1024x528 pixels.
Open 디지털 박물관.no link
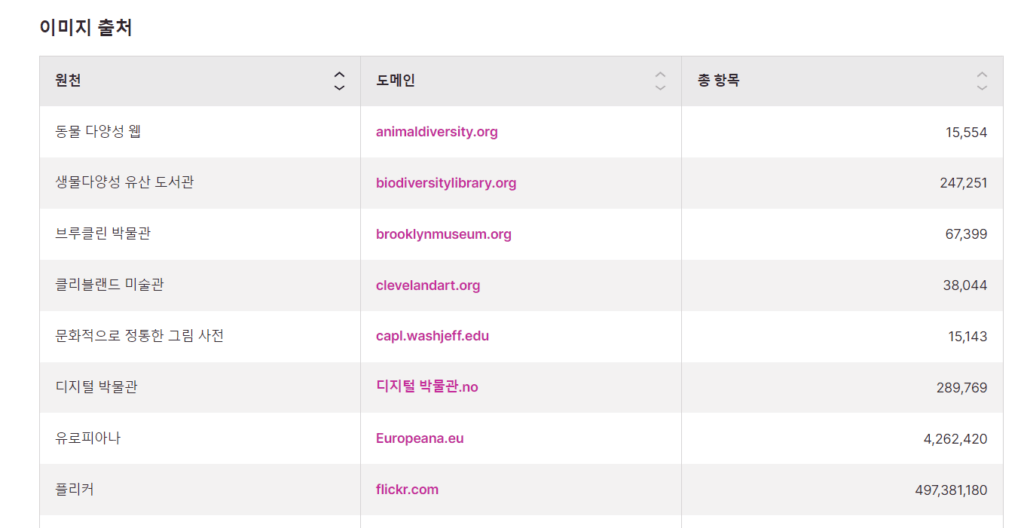(427, 387)
